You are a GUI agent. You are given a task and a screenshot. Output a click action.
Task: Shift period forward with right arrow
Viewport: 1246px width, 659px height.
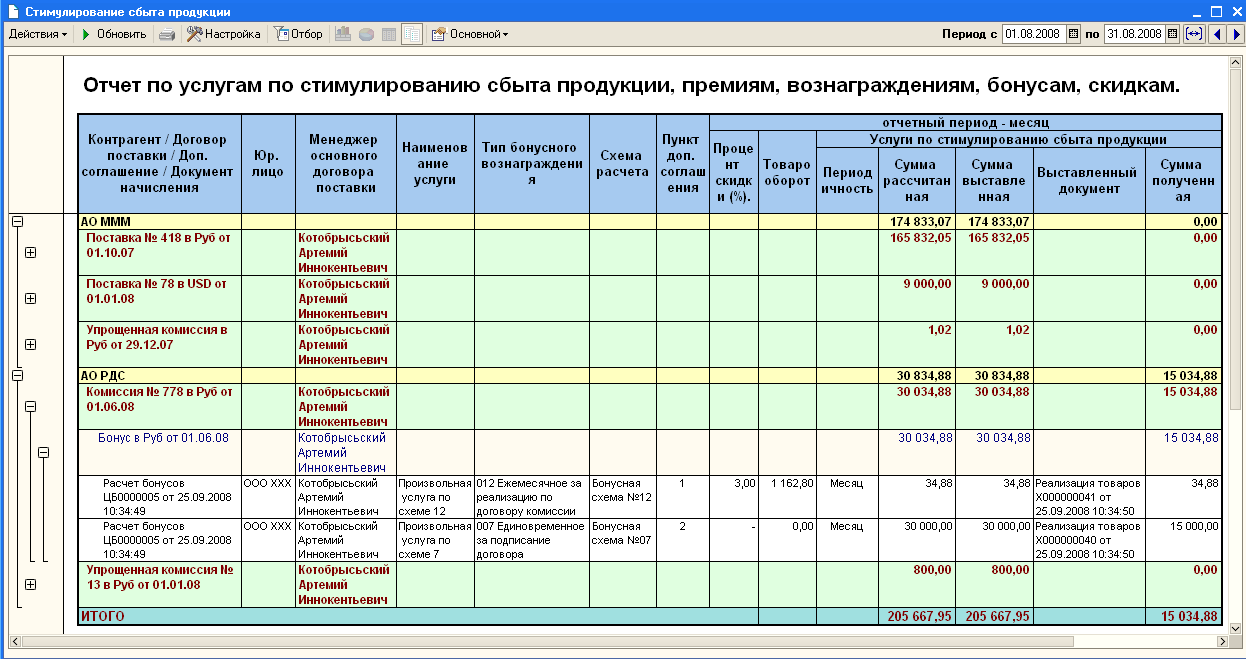tap(1235, 34)
